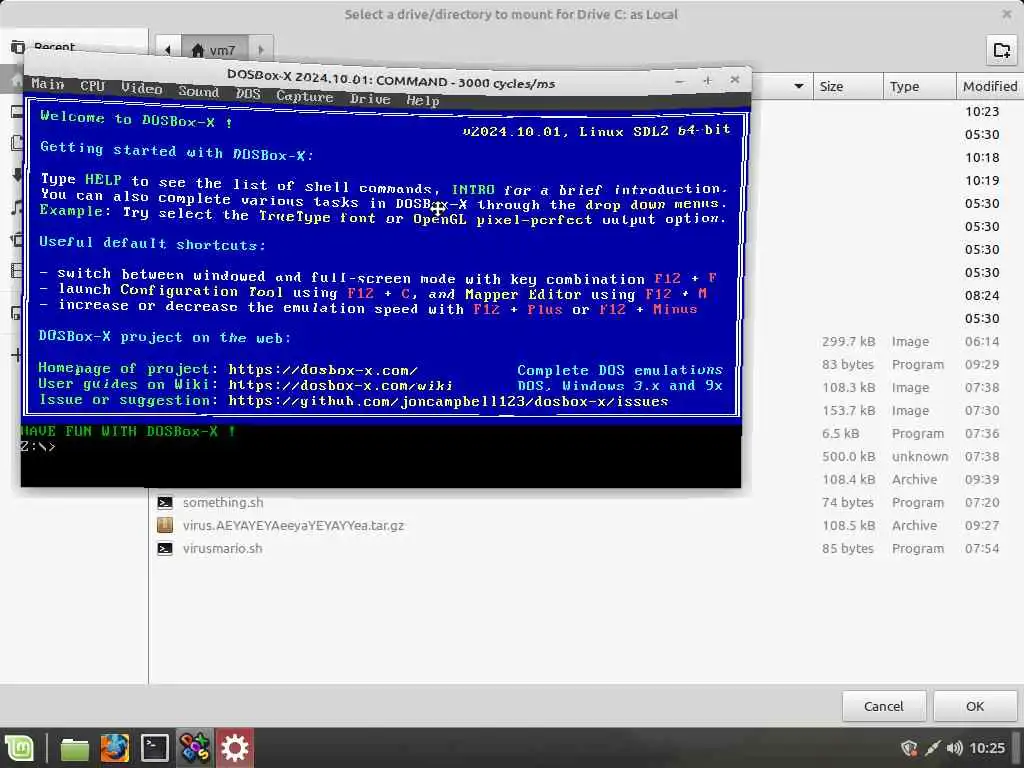Open the Video menu in DOSBox-X
Viewport: 1024px width, 768px height.
point(142,88)
